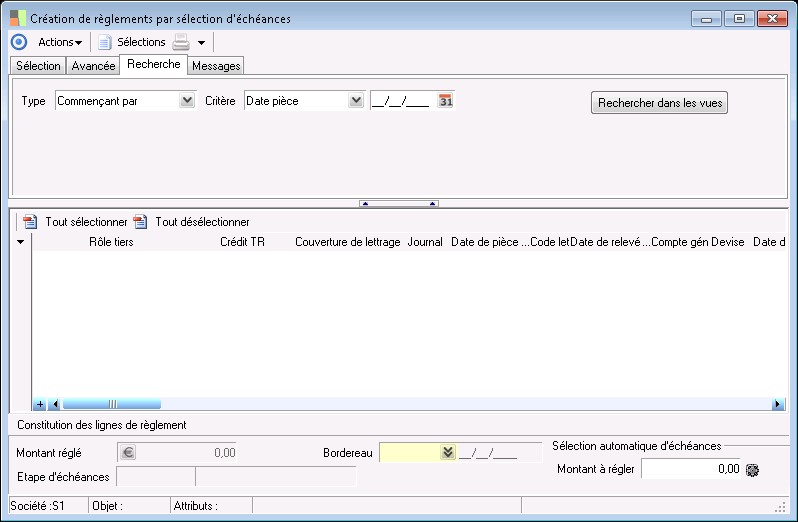Click the horizontal scrollbar left arrow
Screen dimensions: 798x522
point(55,404)
